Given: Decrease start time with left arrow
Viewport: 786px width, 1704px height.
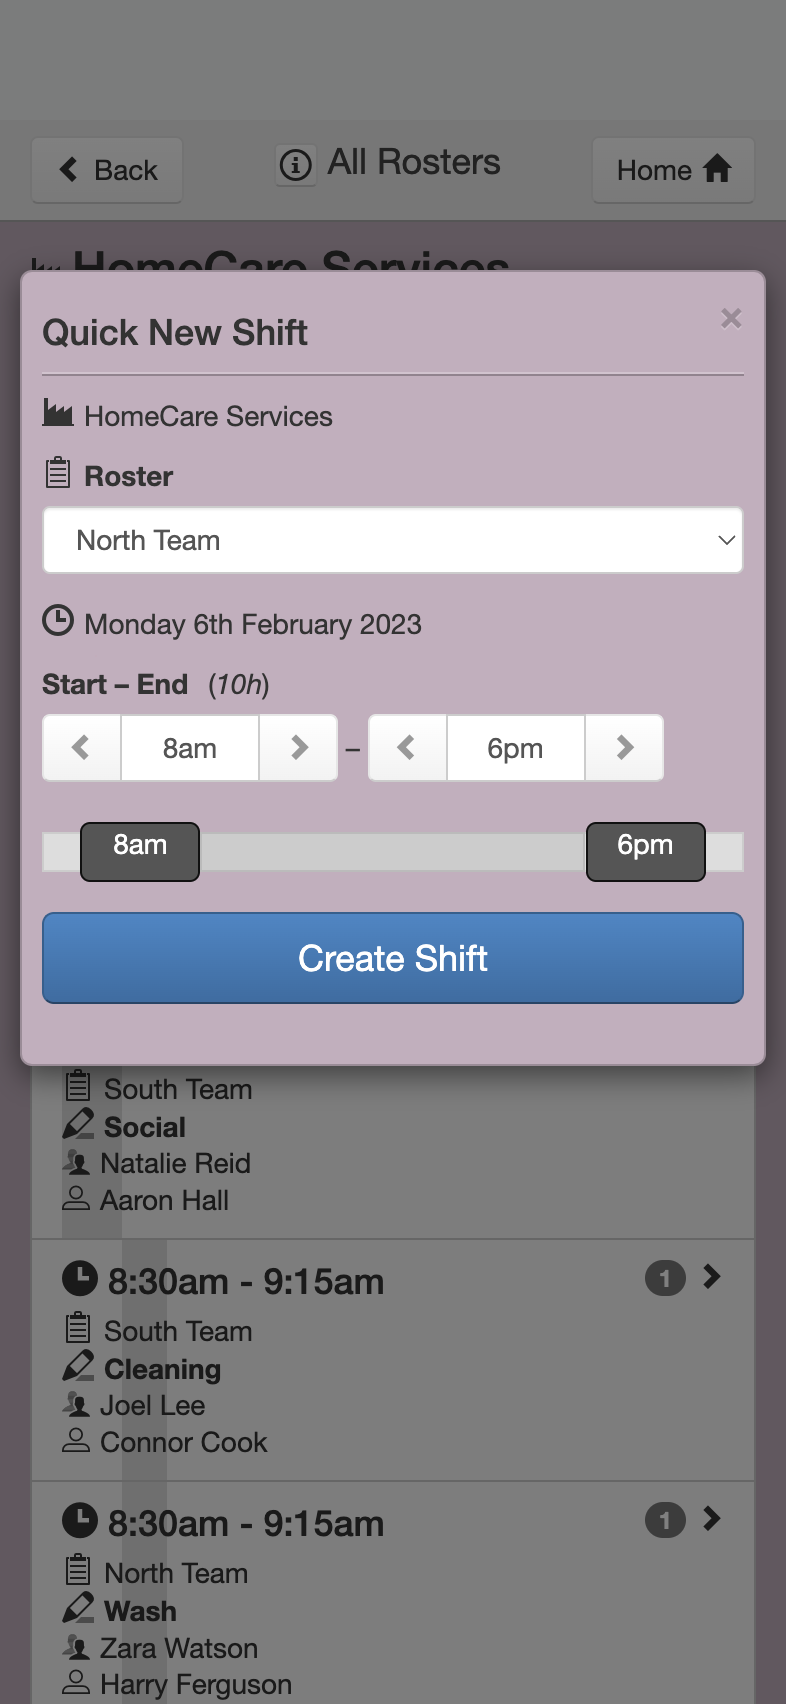Looking at the screenshot, I should click(x=82, y=747).
